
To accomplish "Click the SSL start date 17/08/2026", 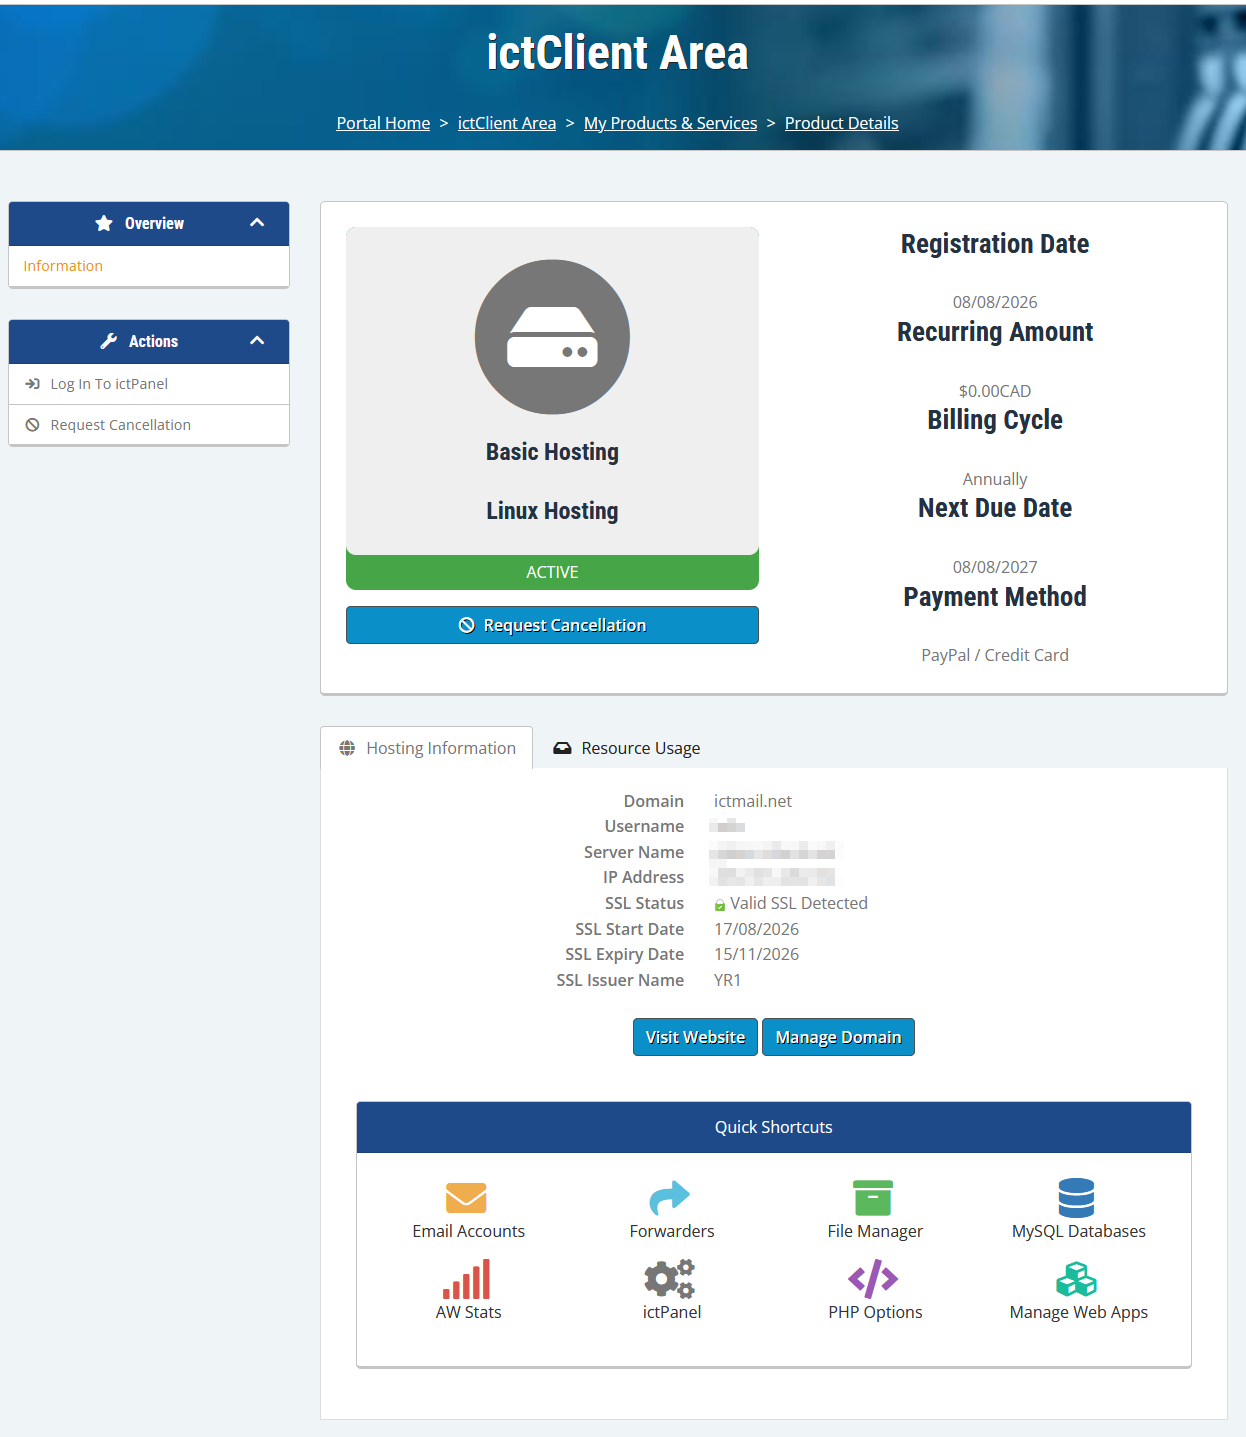I will coord(756,929).
